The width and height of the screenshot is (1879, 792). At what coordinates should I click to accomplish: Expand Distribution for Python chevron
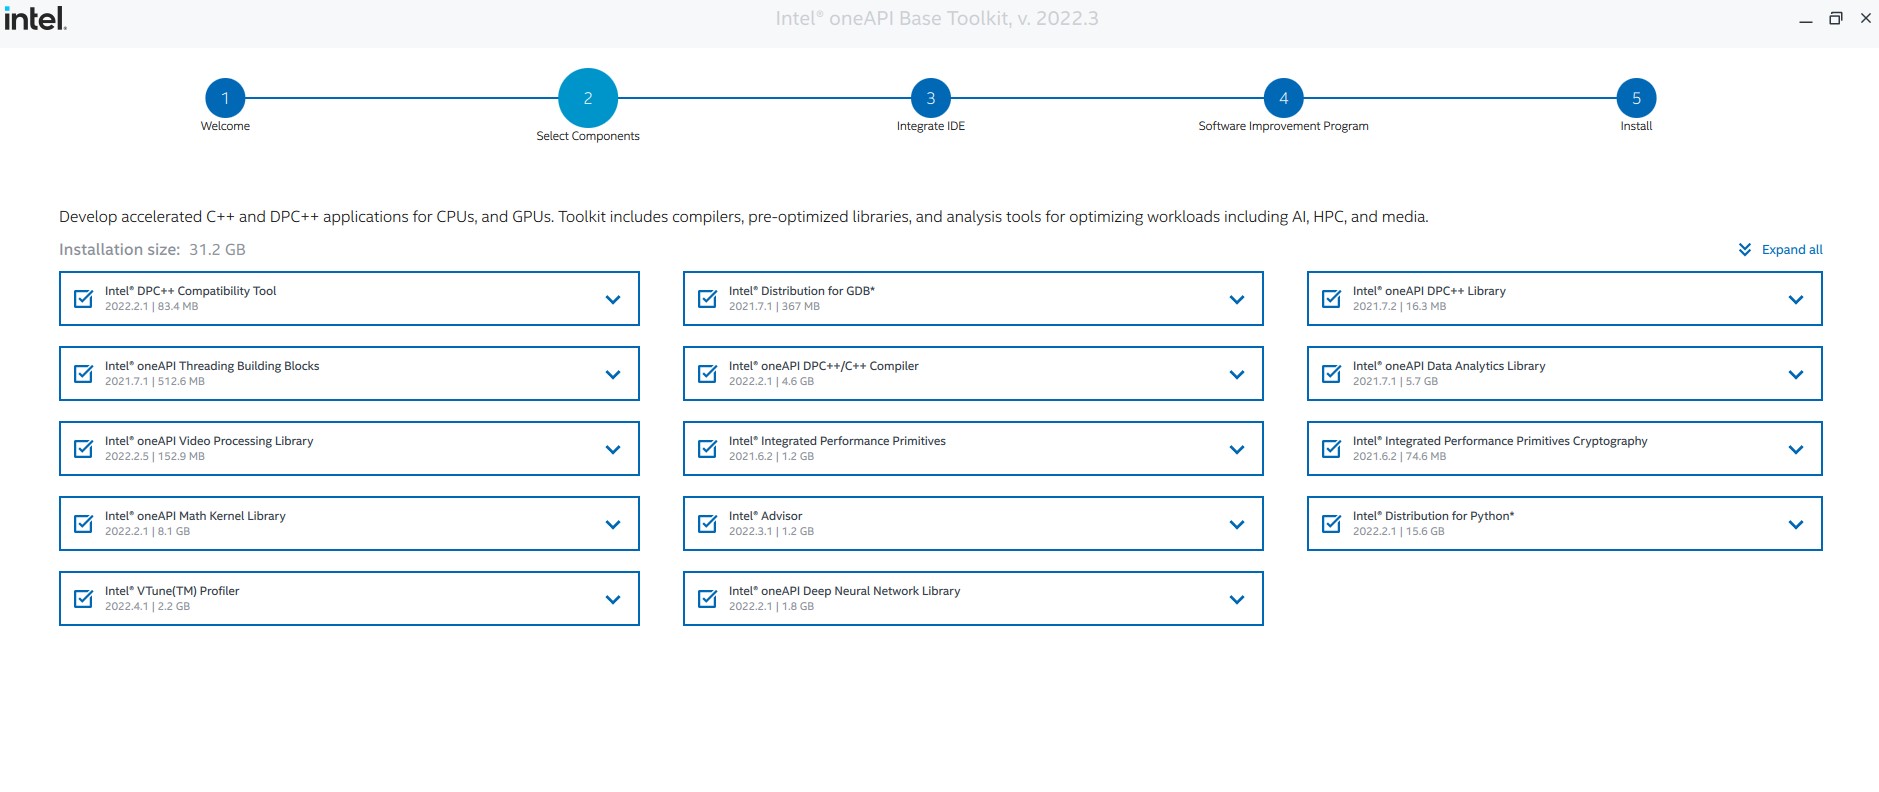tap(1796, 525)
